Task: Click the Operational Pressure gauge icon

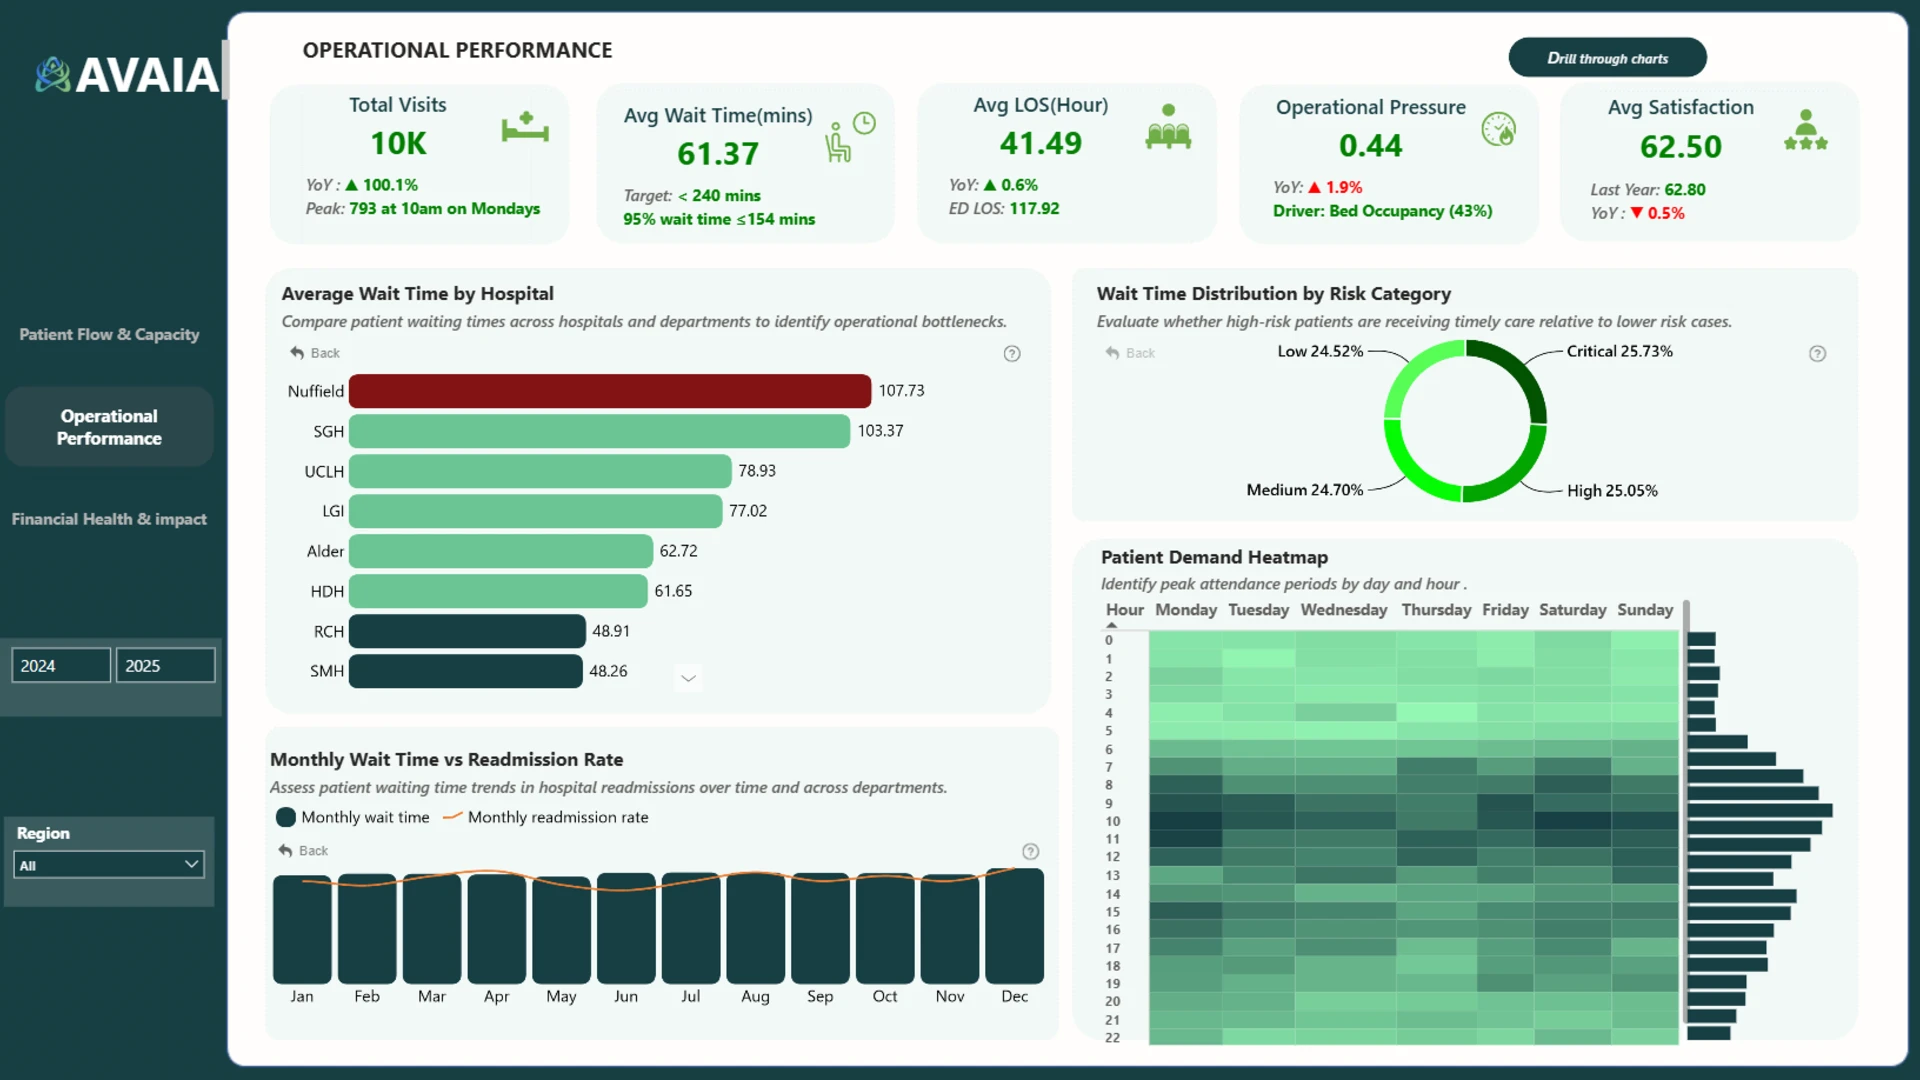Action: point(1498,129)
